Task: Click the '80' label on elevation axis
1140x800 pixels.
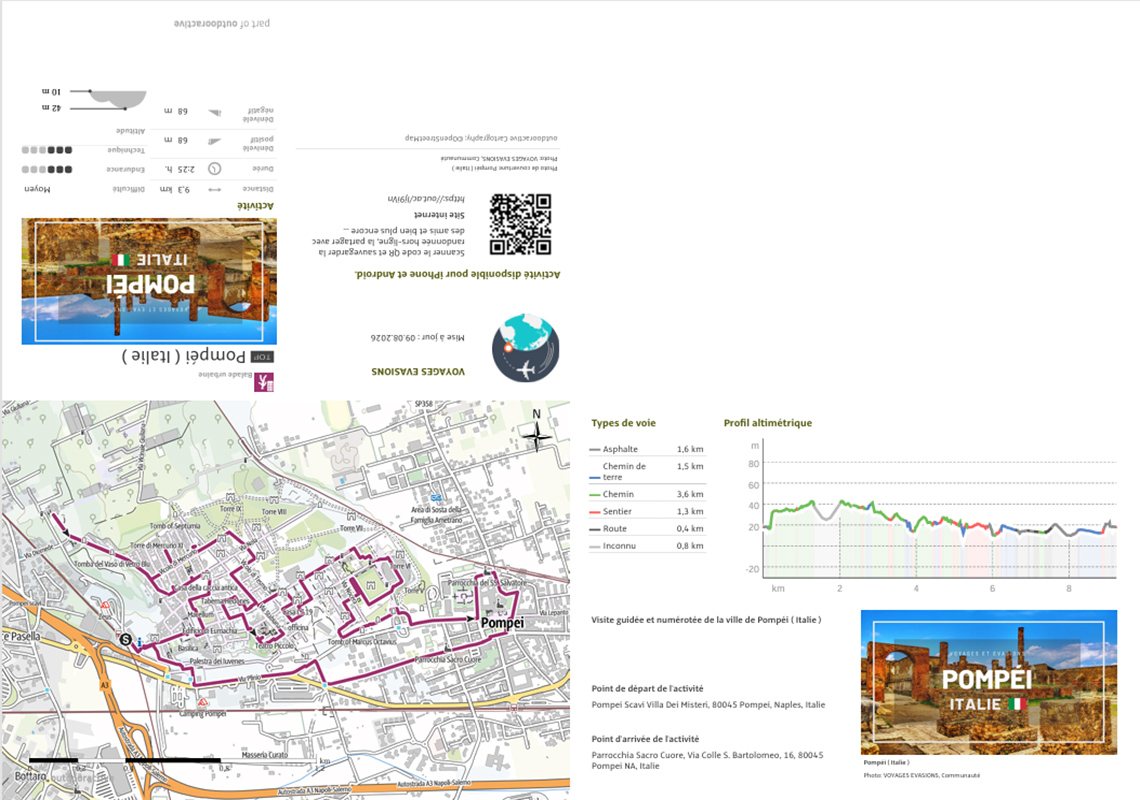Action: point(753,463)
